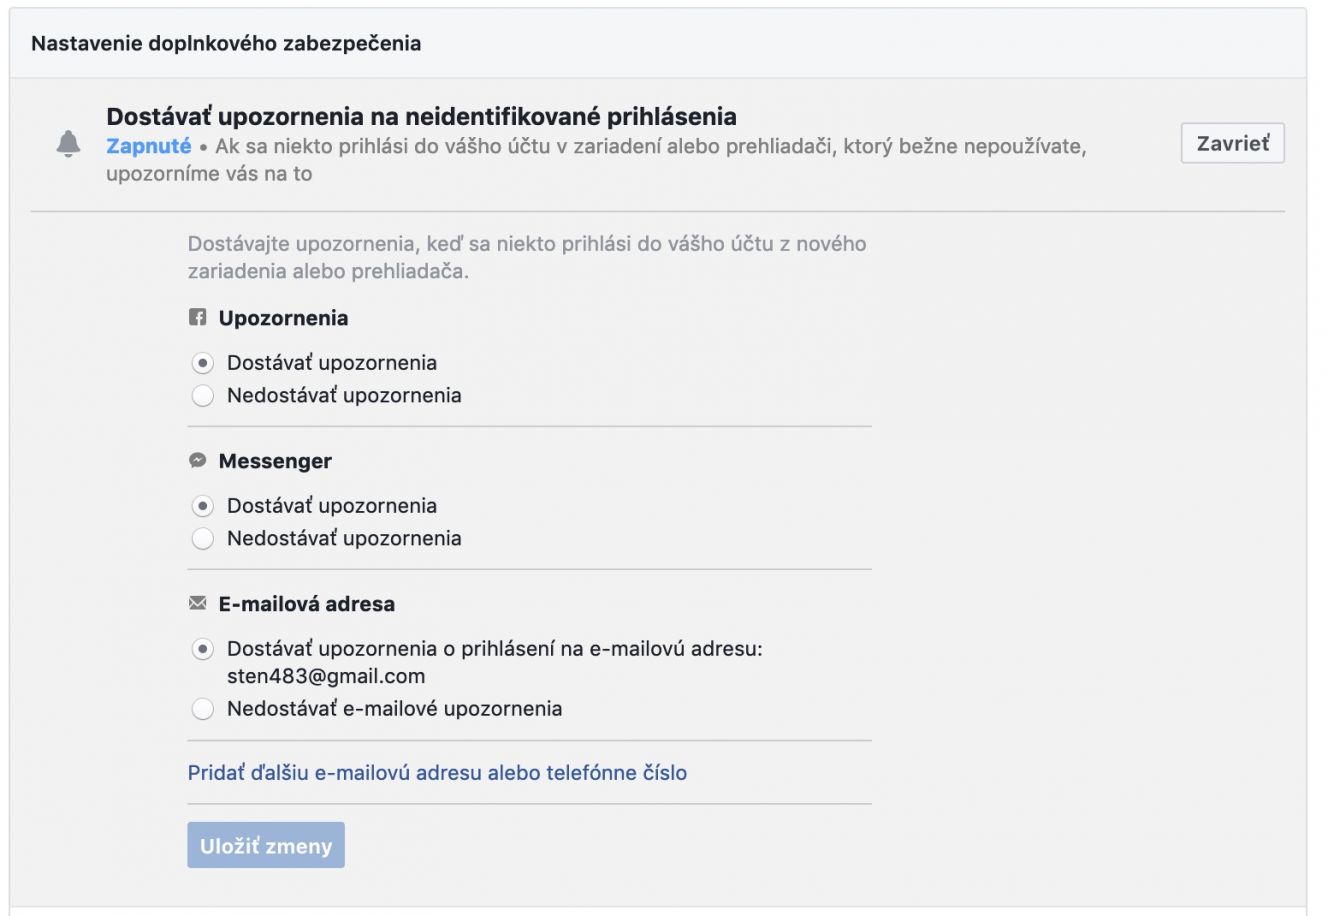Click the Messenger section label
This screenshot has width=1328, height=916.
[275, 461]
